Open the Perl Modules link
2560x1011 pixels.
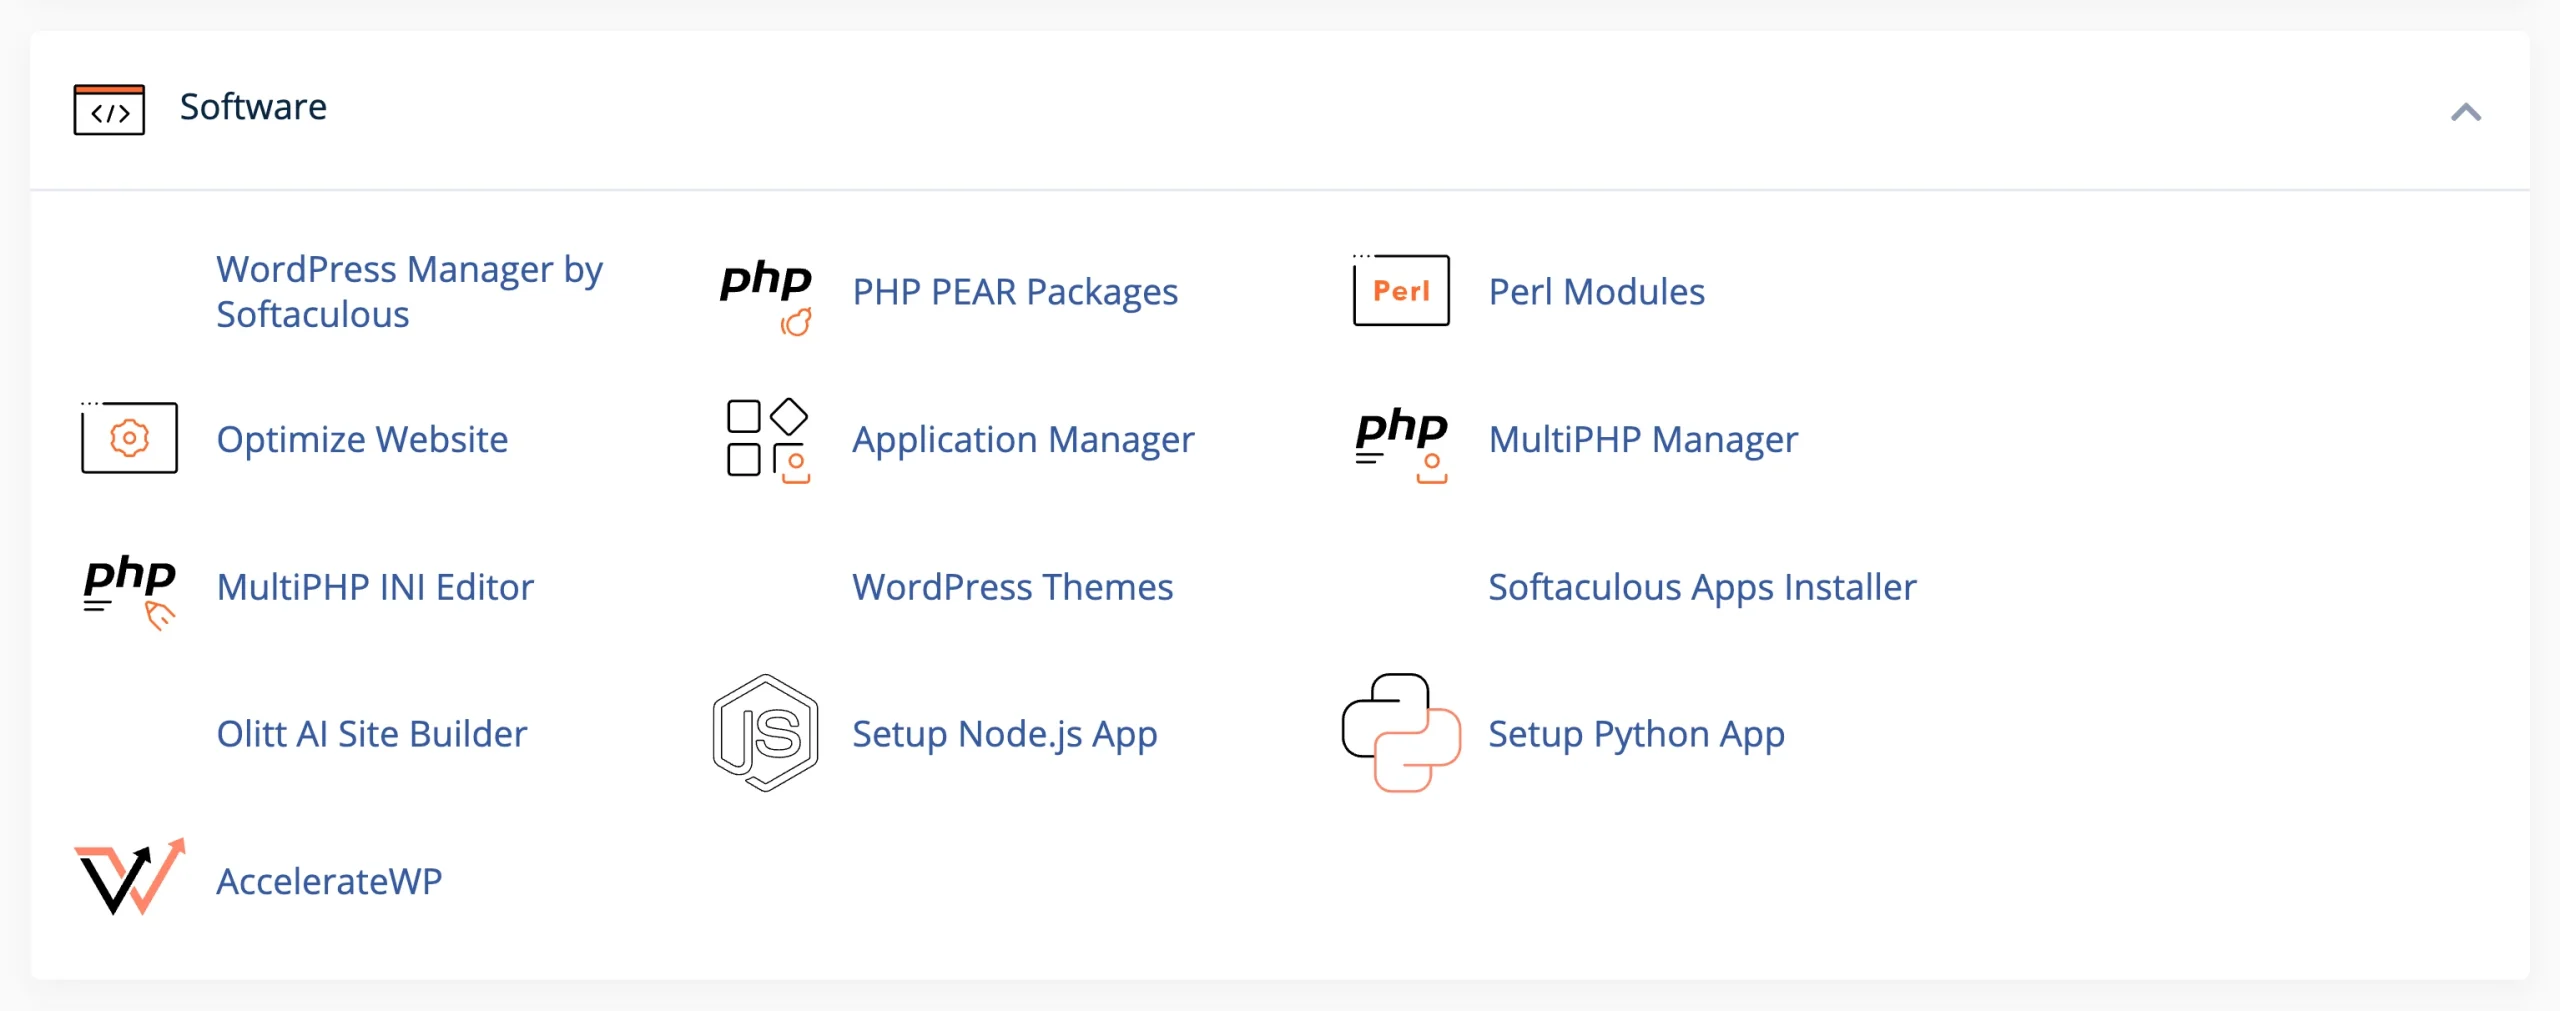(1596, 292)
